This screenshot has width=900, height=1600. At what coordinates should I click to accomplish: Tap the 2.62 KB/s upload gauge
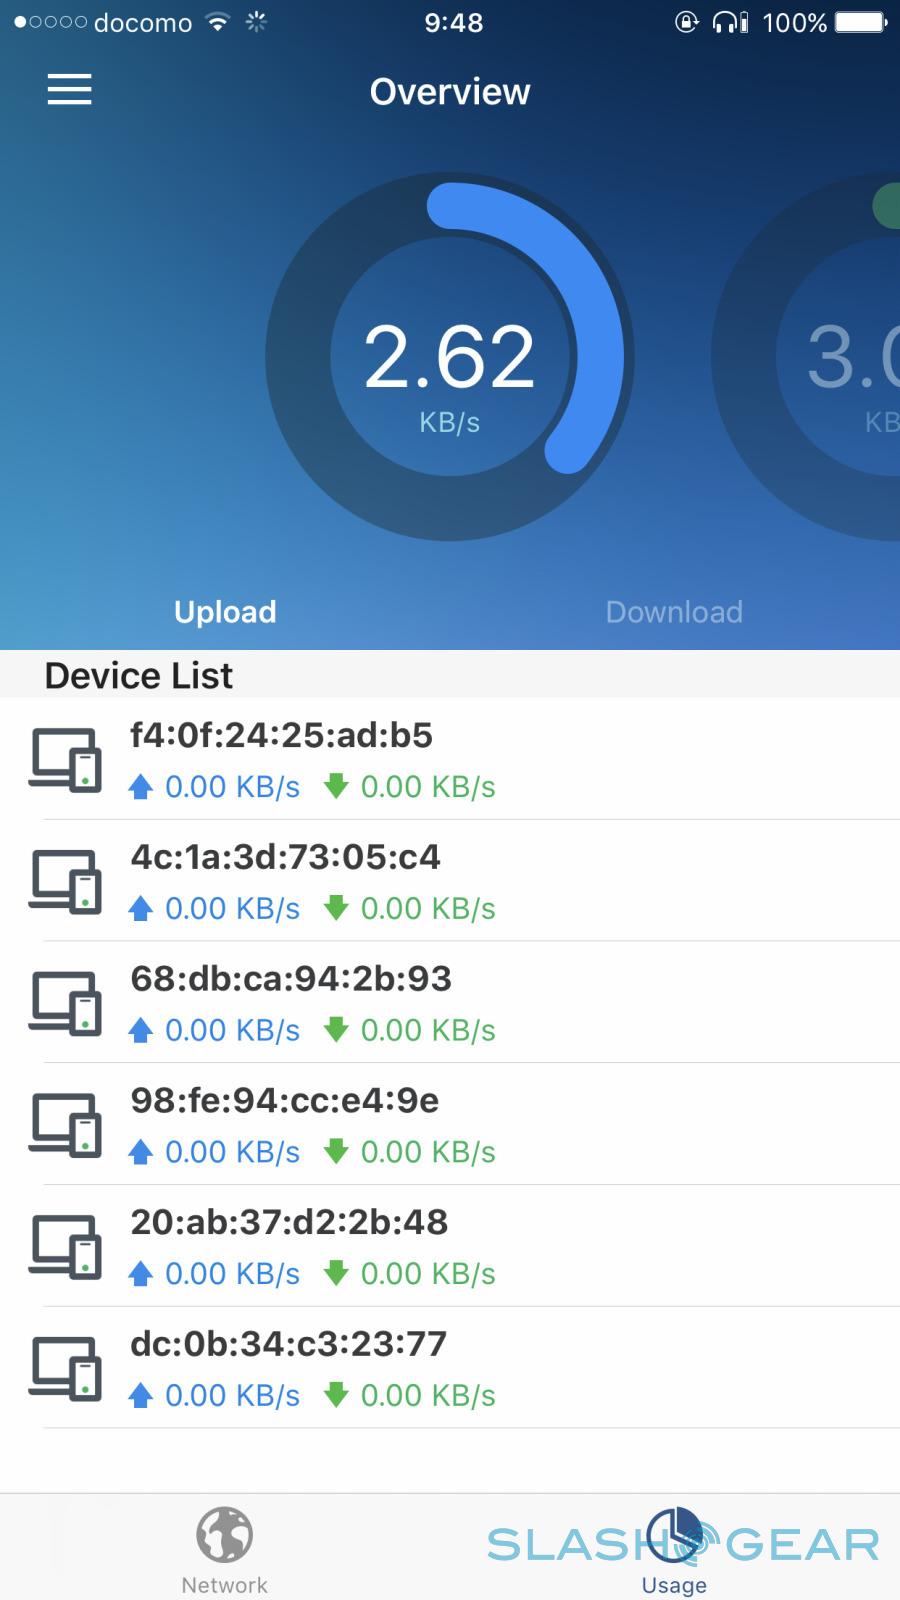coord(449,357)
